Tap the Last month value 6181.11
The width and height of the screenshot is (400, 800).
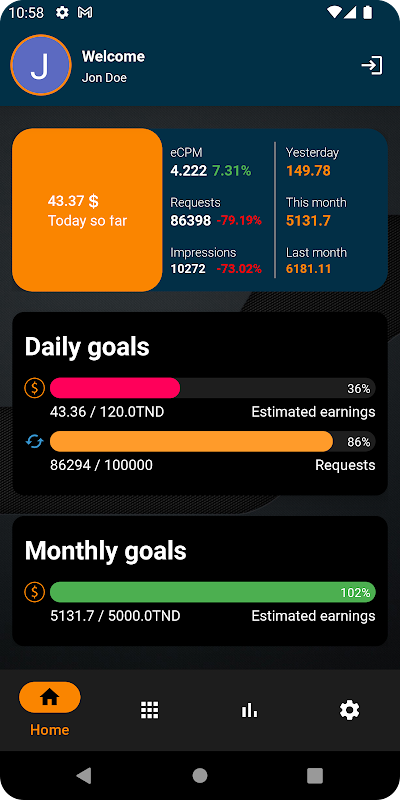tap(308, 269)
